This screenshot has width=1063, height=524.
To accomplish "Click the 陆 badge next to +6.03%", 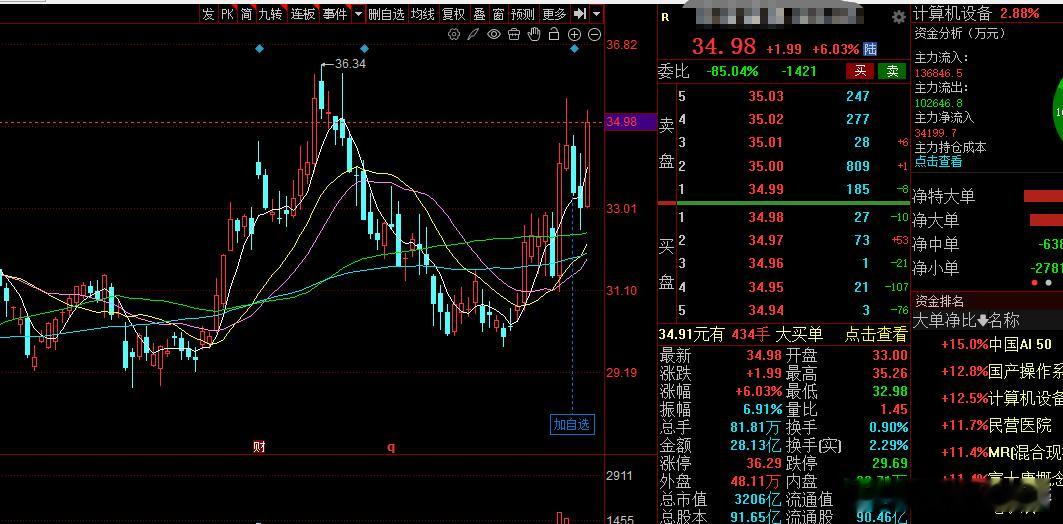I will pyautogui.click(x=870, y=49).
